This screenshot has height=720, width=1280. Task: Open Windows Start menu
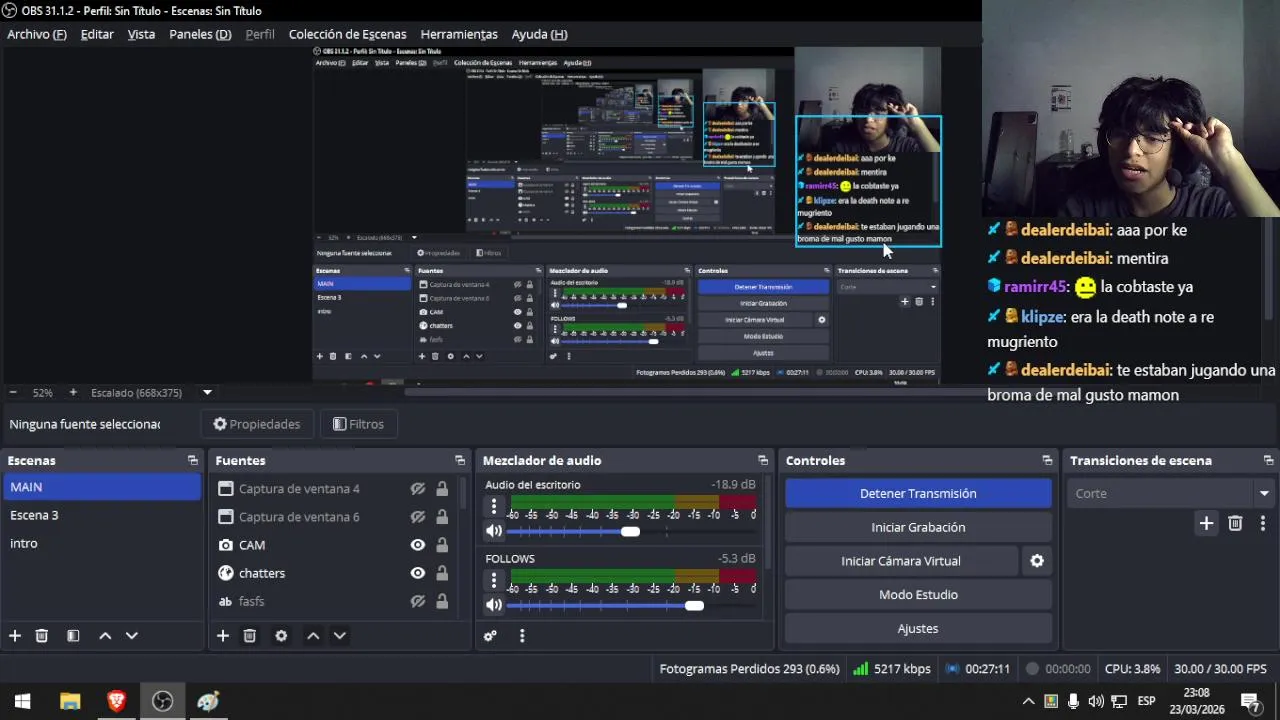(x=23, y=701)
